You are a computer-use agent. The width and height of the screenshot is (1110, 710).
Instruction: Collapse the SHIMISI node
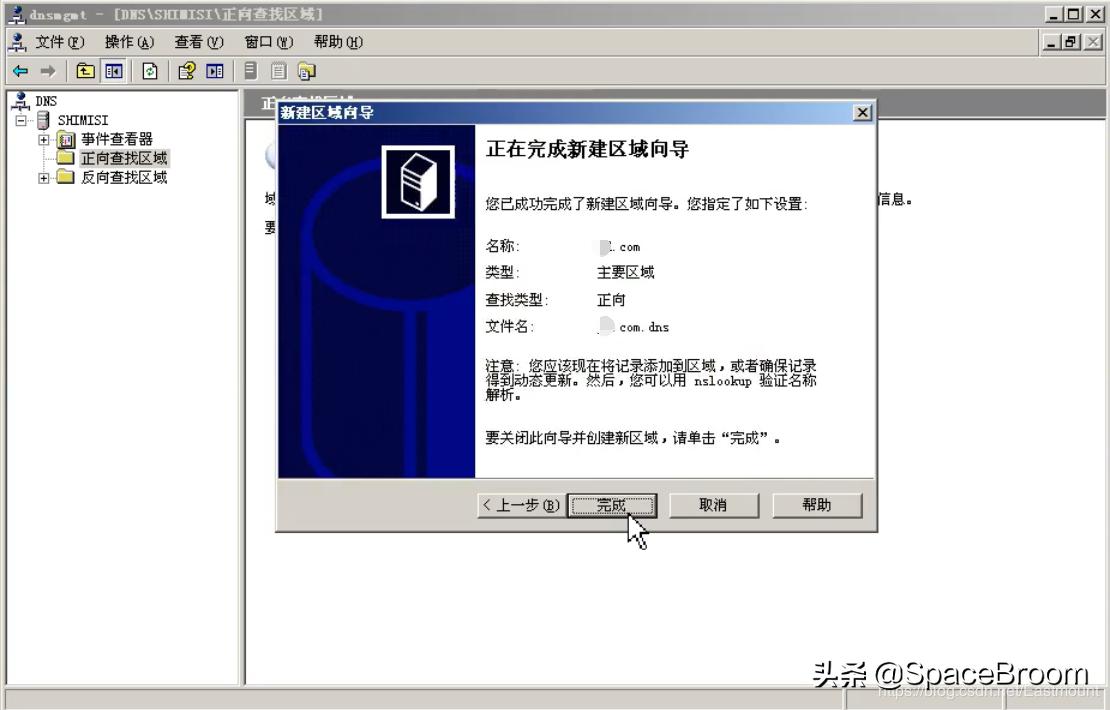20,119
